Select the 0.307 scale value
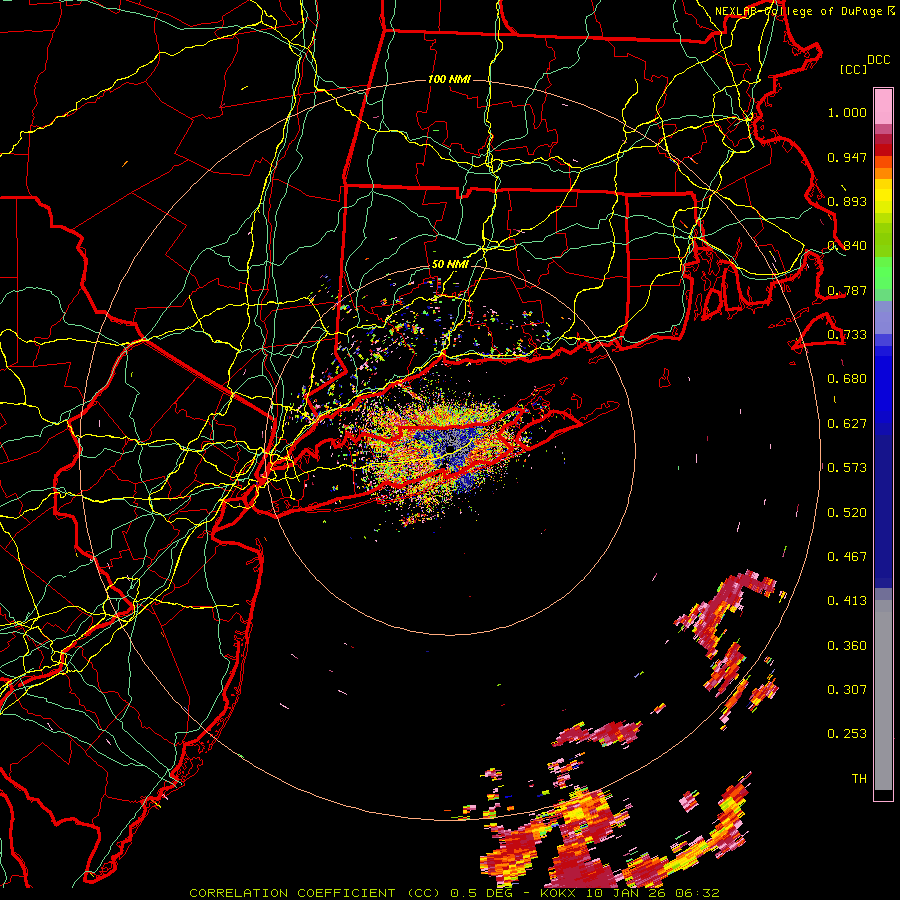This screenshot has width=900, height=900. pyautogui.click(x=847, y=690)
